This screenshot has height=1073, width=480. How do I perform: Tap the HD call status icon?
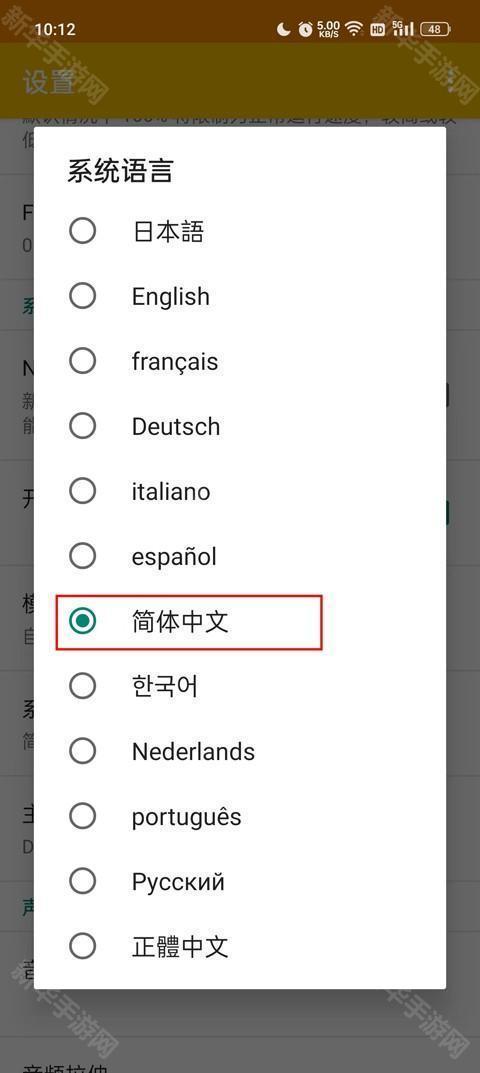coord(377,29)
